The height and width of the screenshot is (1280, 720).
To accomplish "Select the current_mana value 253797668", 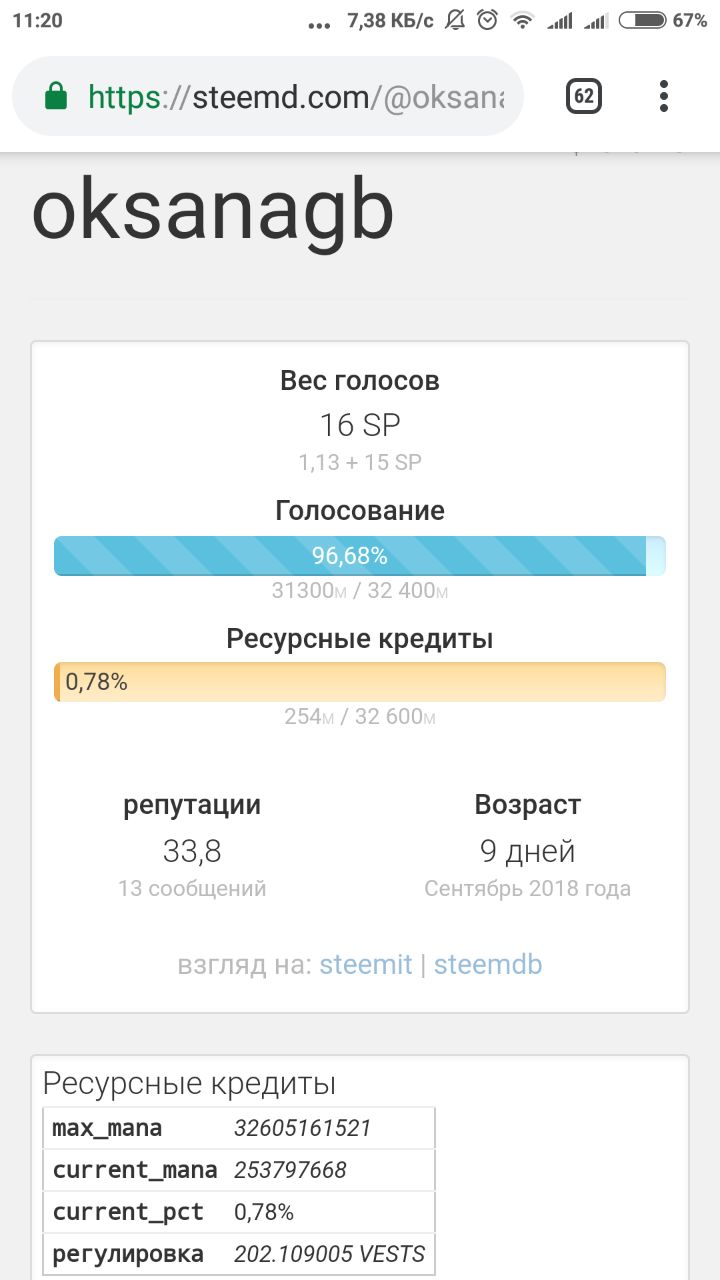I will click(x=291, y=1170).
